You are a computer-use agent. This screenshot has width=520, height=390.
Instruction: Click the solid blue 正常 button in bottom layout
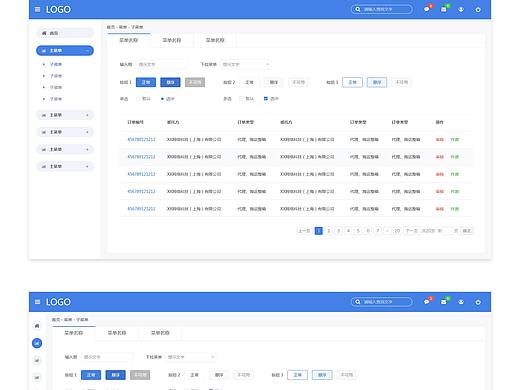point(91,375)
